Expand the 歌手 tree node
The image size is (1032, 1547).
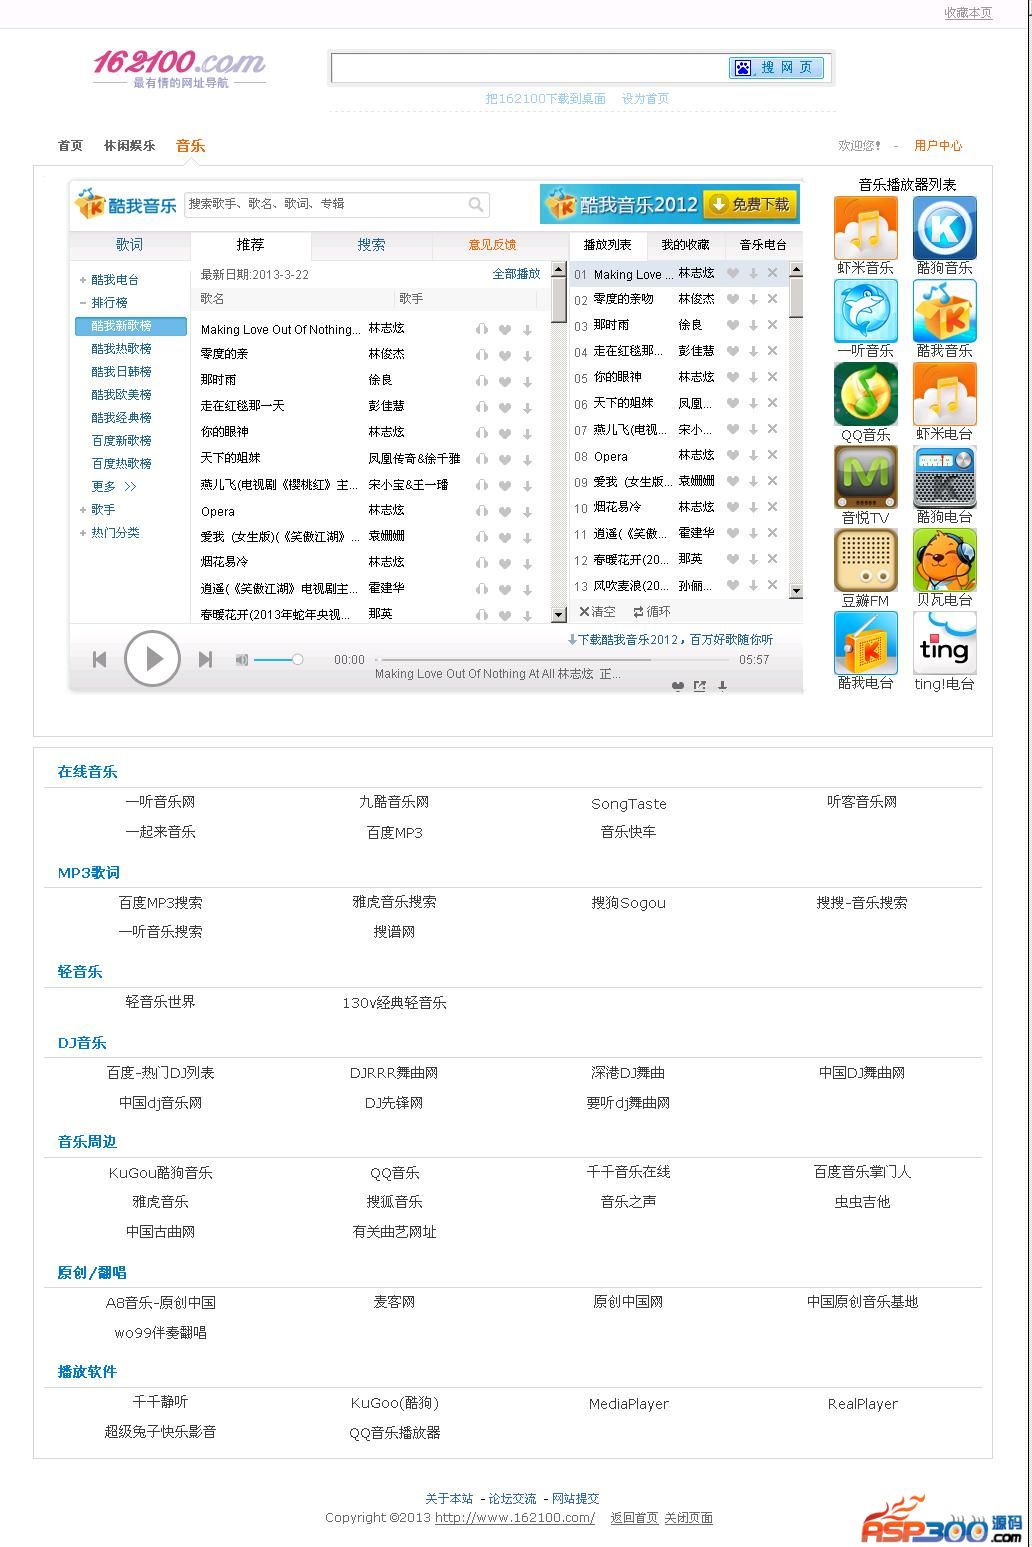pyautogui.click(x=83, y=510)
